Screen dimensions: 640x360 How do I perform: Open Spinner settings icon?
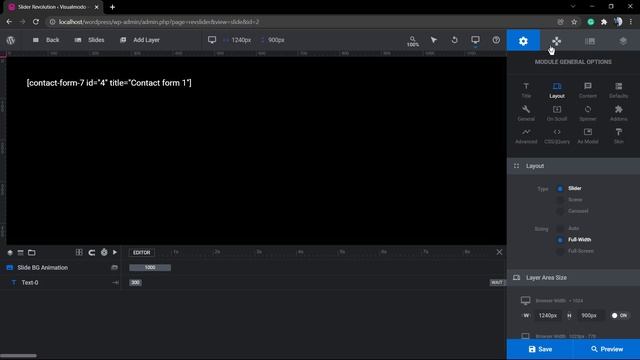[x=588, y=113]
